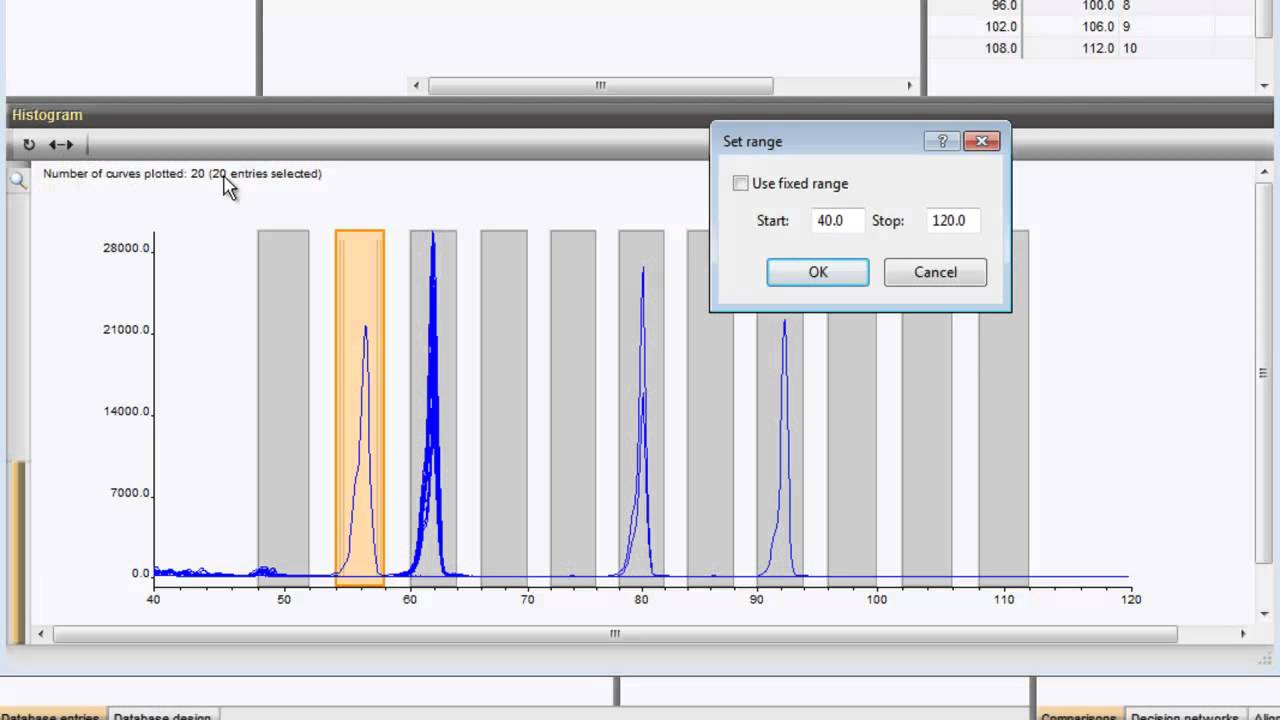This screenshot has width=1280, height=720.
Task: Click the Start value field
Action: pos(837,220)
